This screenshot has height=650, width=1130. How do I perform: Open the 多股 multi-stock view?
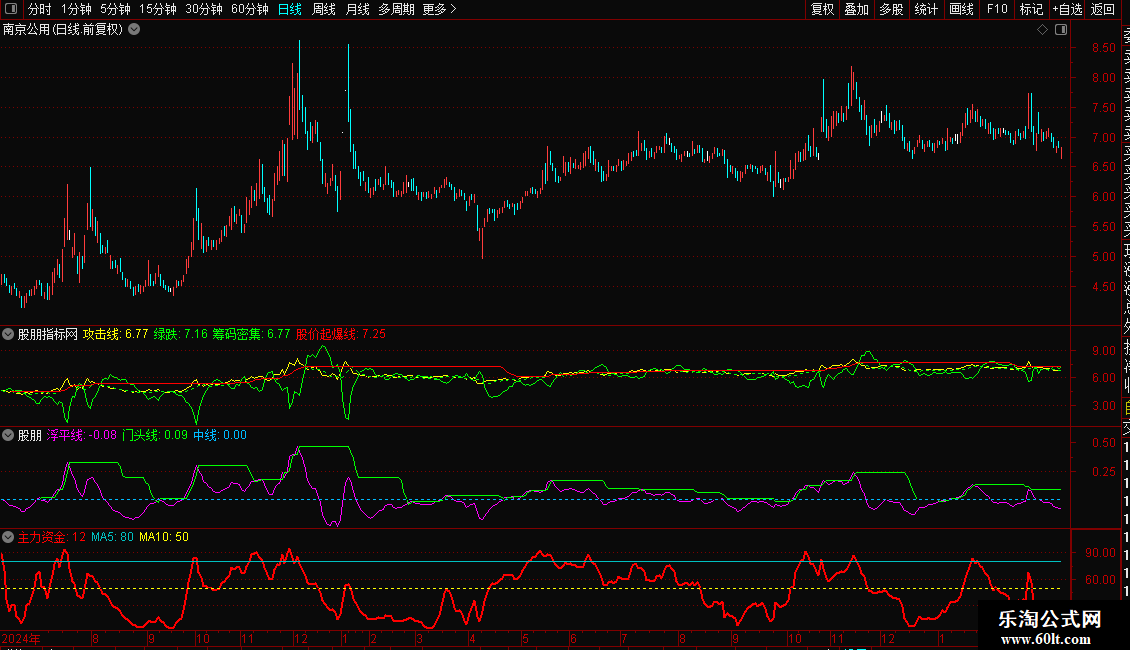(891, 9)
